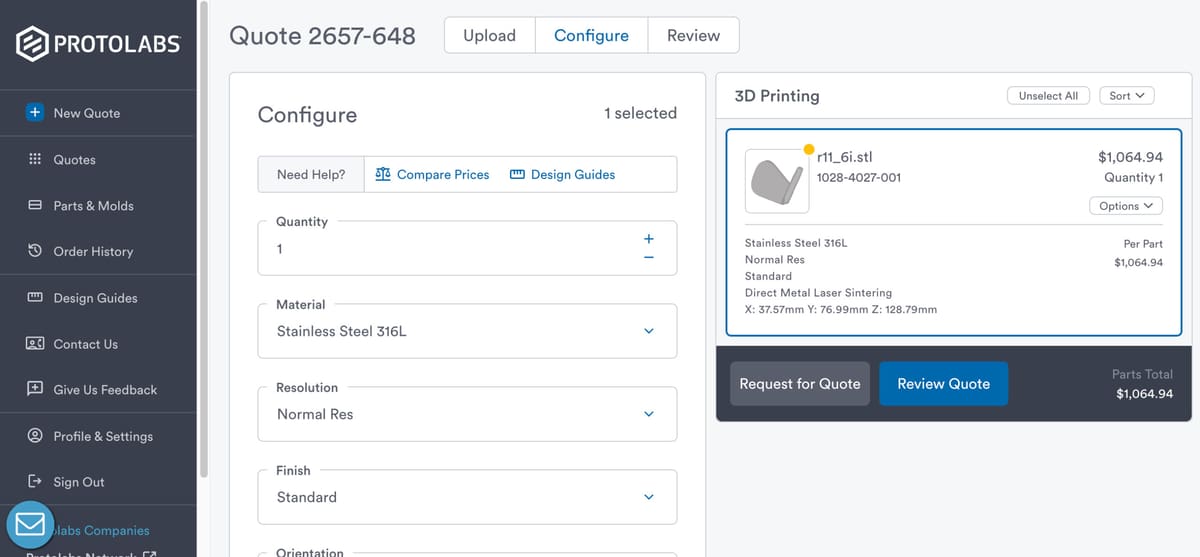Open Design Guides from sidebar
The height and width of the screenshot is (557, 1200).
[x=95, y=297]
